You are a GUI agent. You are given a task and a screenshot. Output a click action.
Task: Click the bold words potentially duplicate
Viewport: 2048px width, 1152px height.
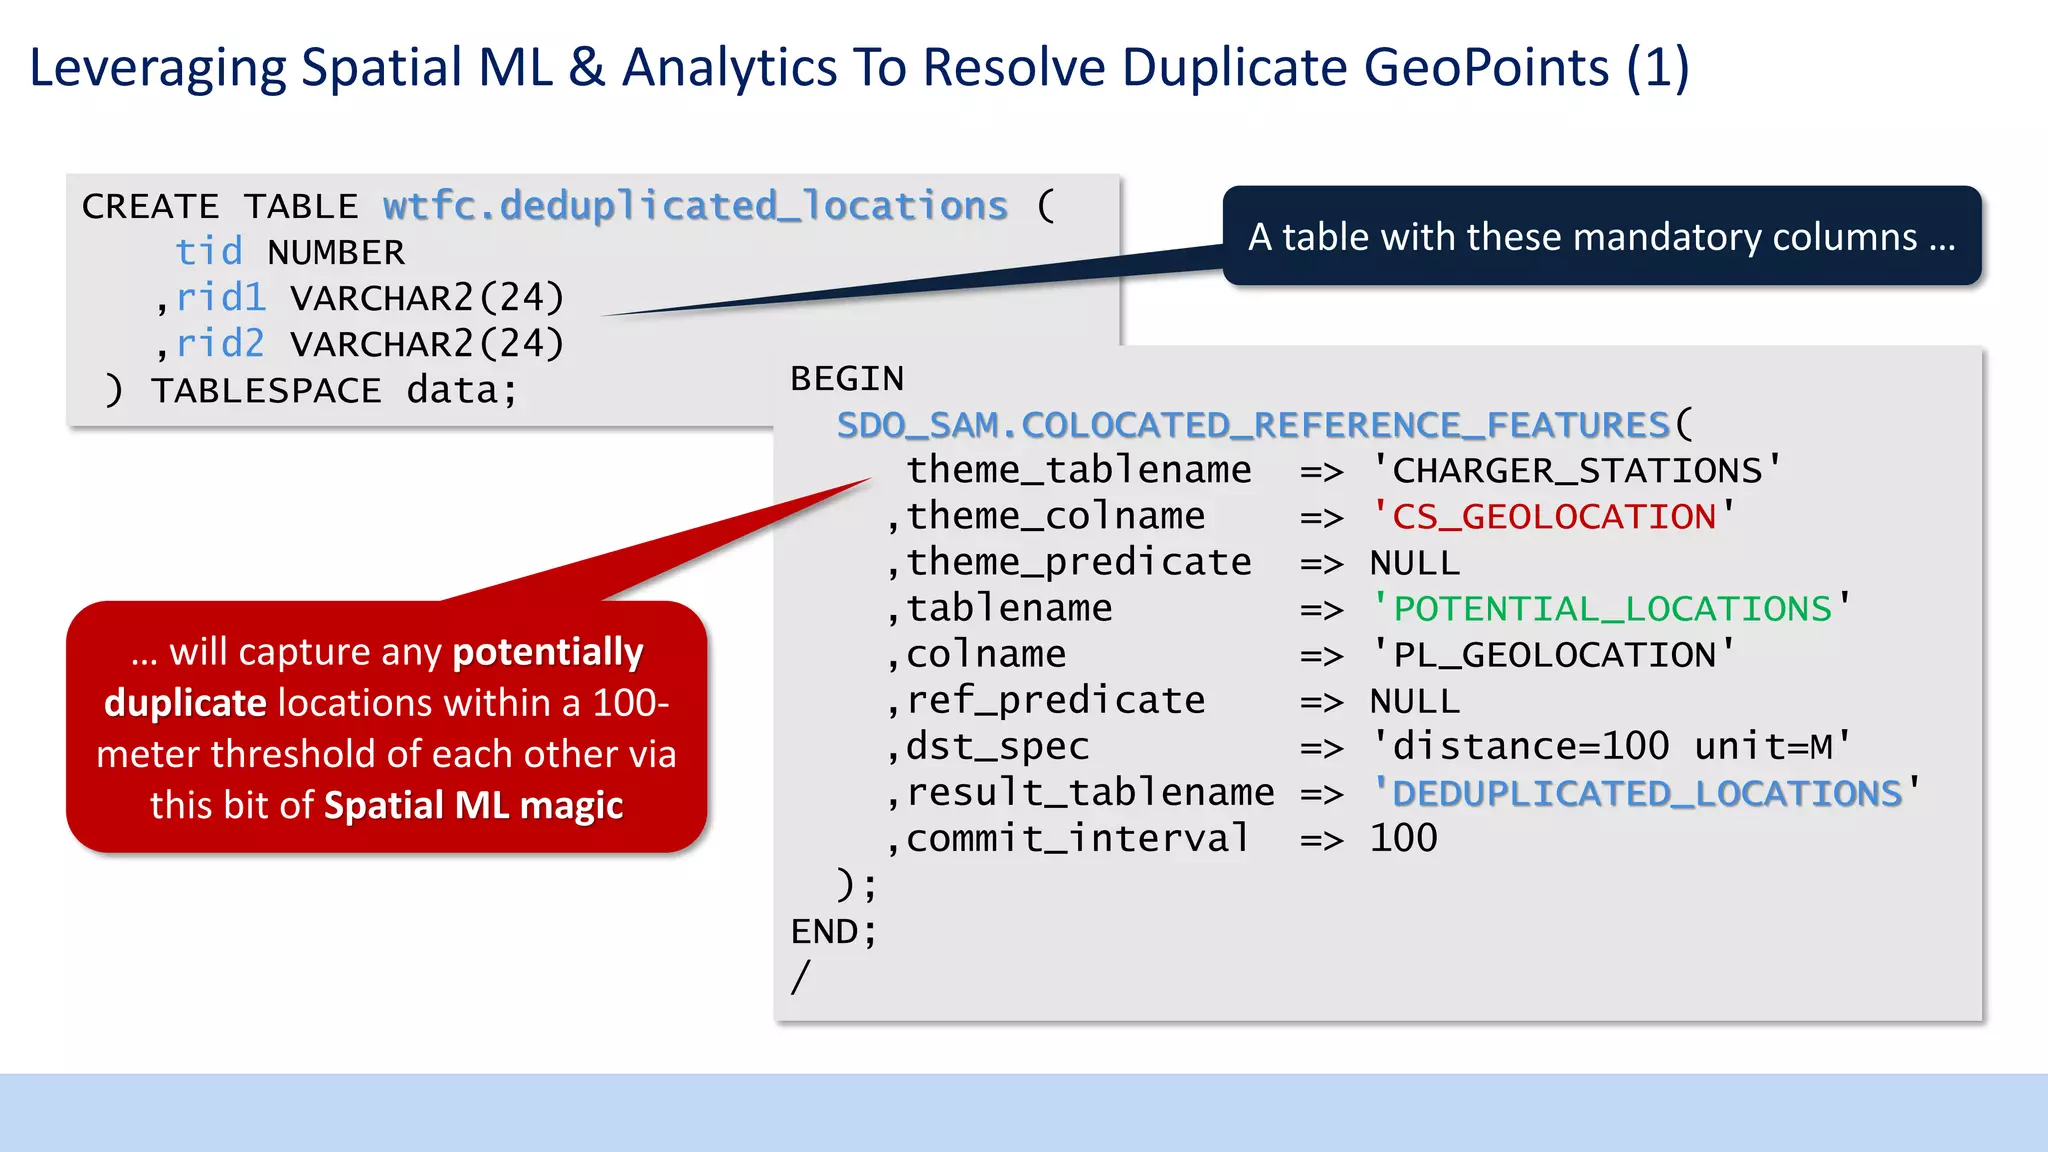tap(372, 677)
